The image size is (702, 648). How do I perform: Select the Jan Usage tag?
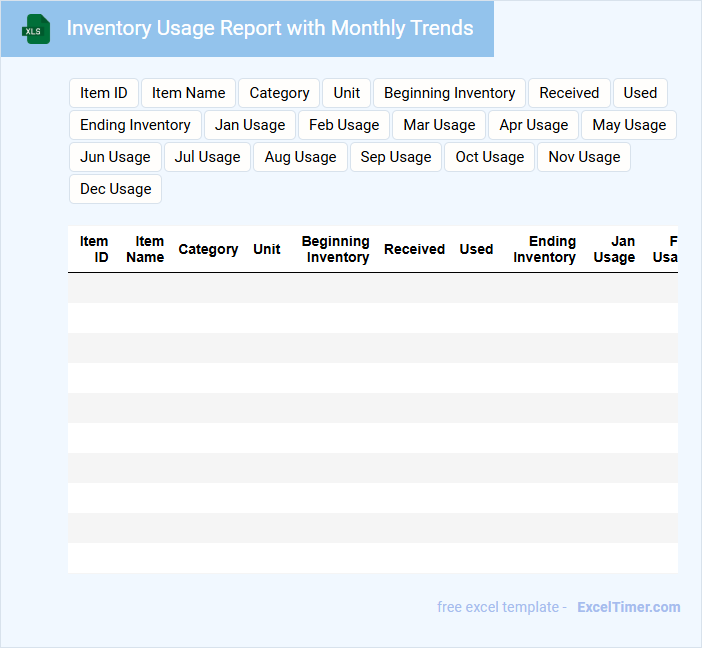click(x=250, y=125)
